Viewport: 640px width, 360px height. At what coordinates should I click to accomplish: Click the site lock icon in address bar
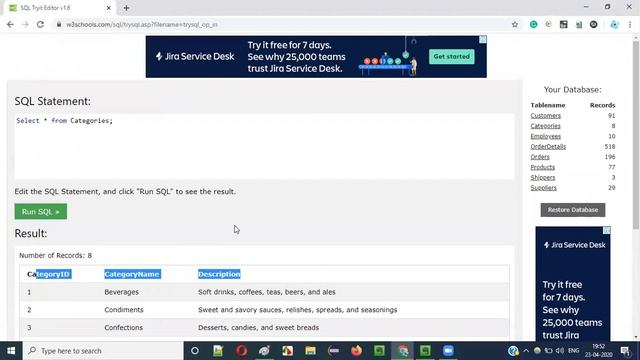point(59,24)
